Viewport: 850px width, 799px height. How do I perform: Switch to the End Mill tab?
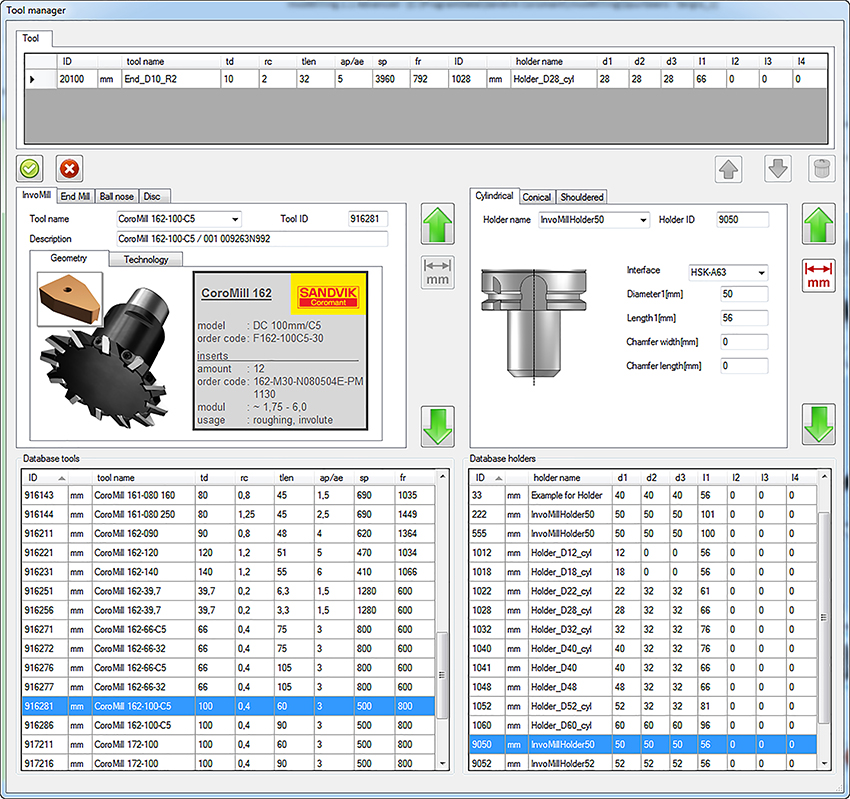coord(77,196)
